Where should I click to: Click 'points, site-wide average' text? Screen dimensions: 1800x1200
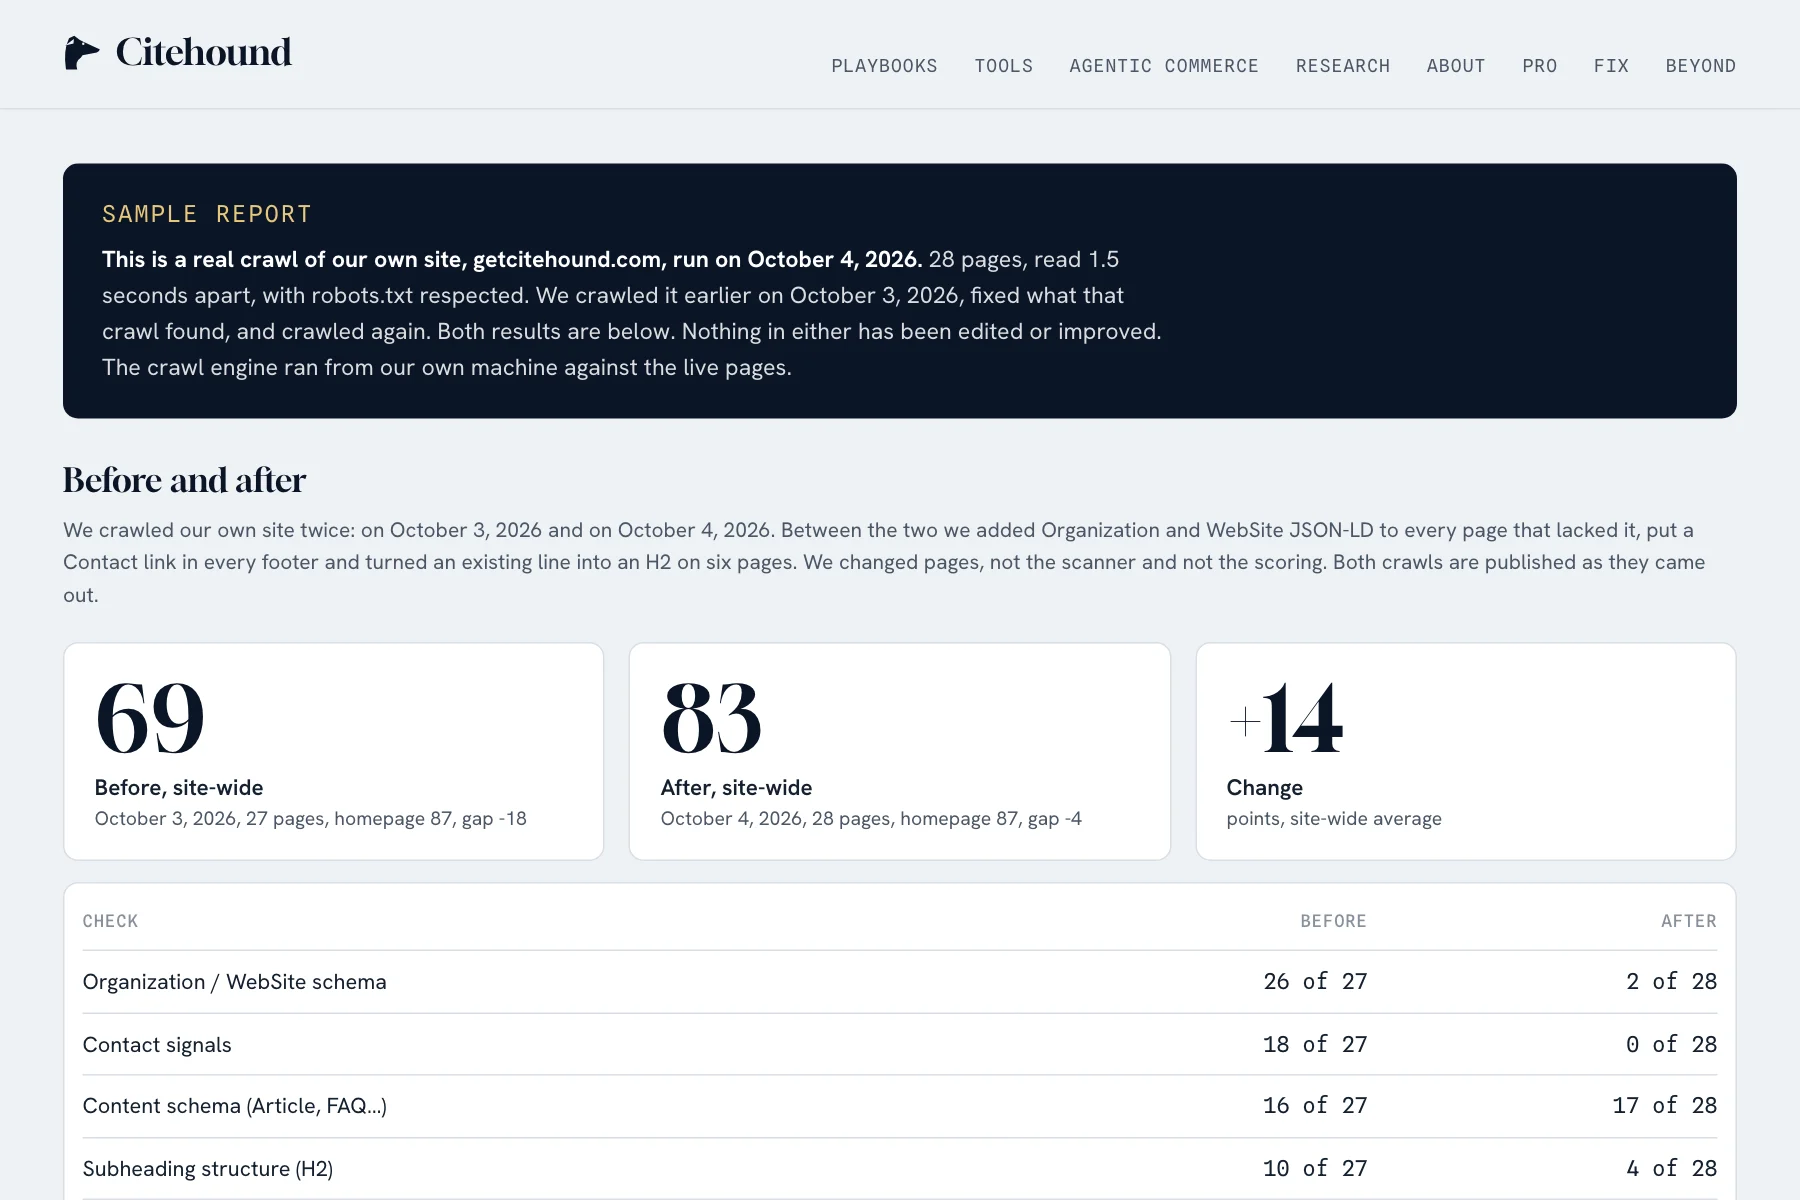[1334, 819]
